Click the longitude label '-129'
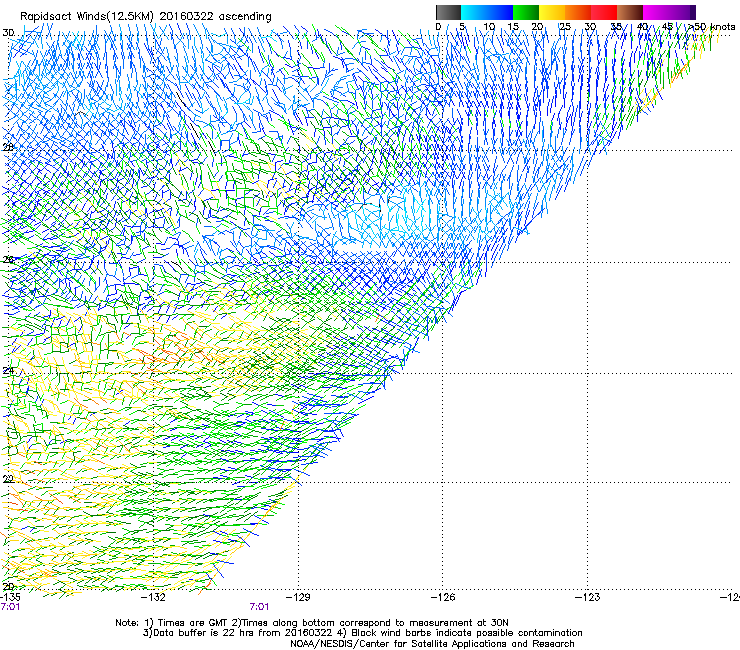 click(x=298, y=597)
